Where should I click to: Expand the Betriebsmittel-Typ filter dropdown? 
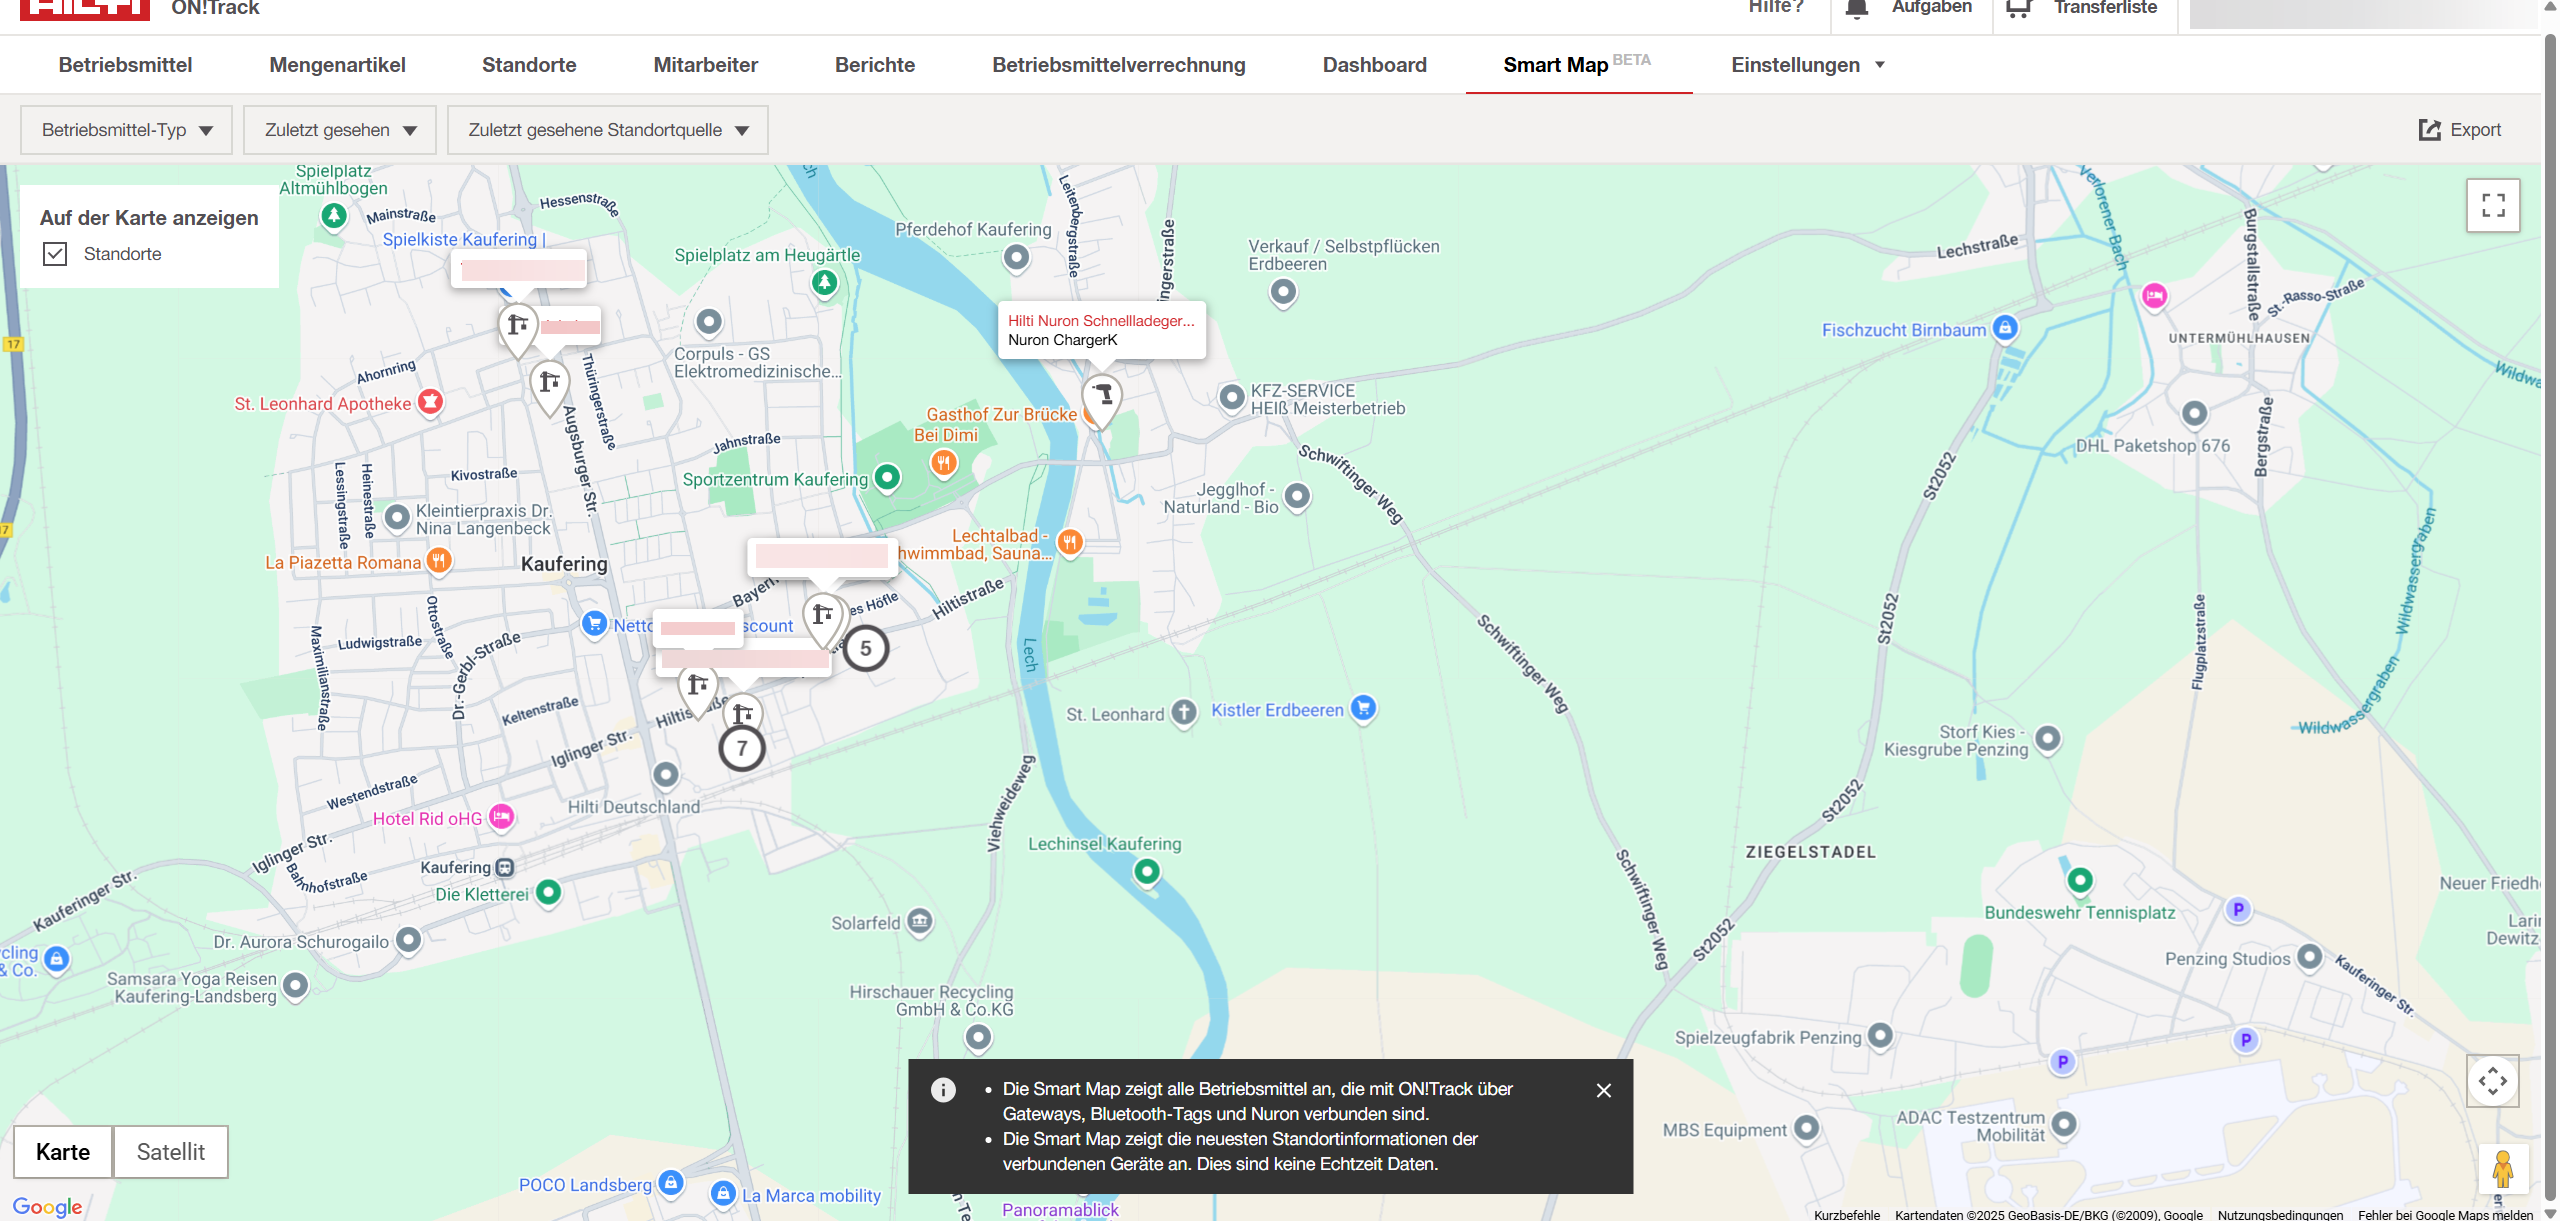tap(127, 130)
